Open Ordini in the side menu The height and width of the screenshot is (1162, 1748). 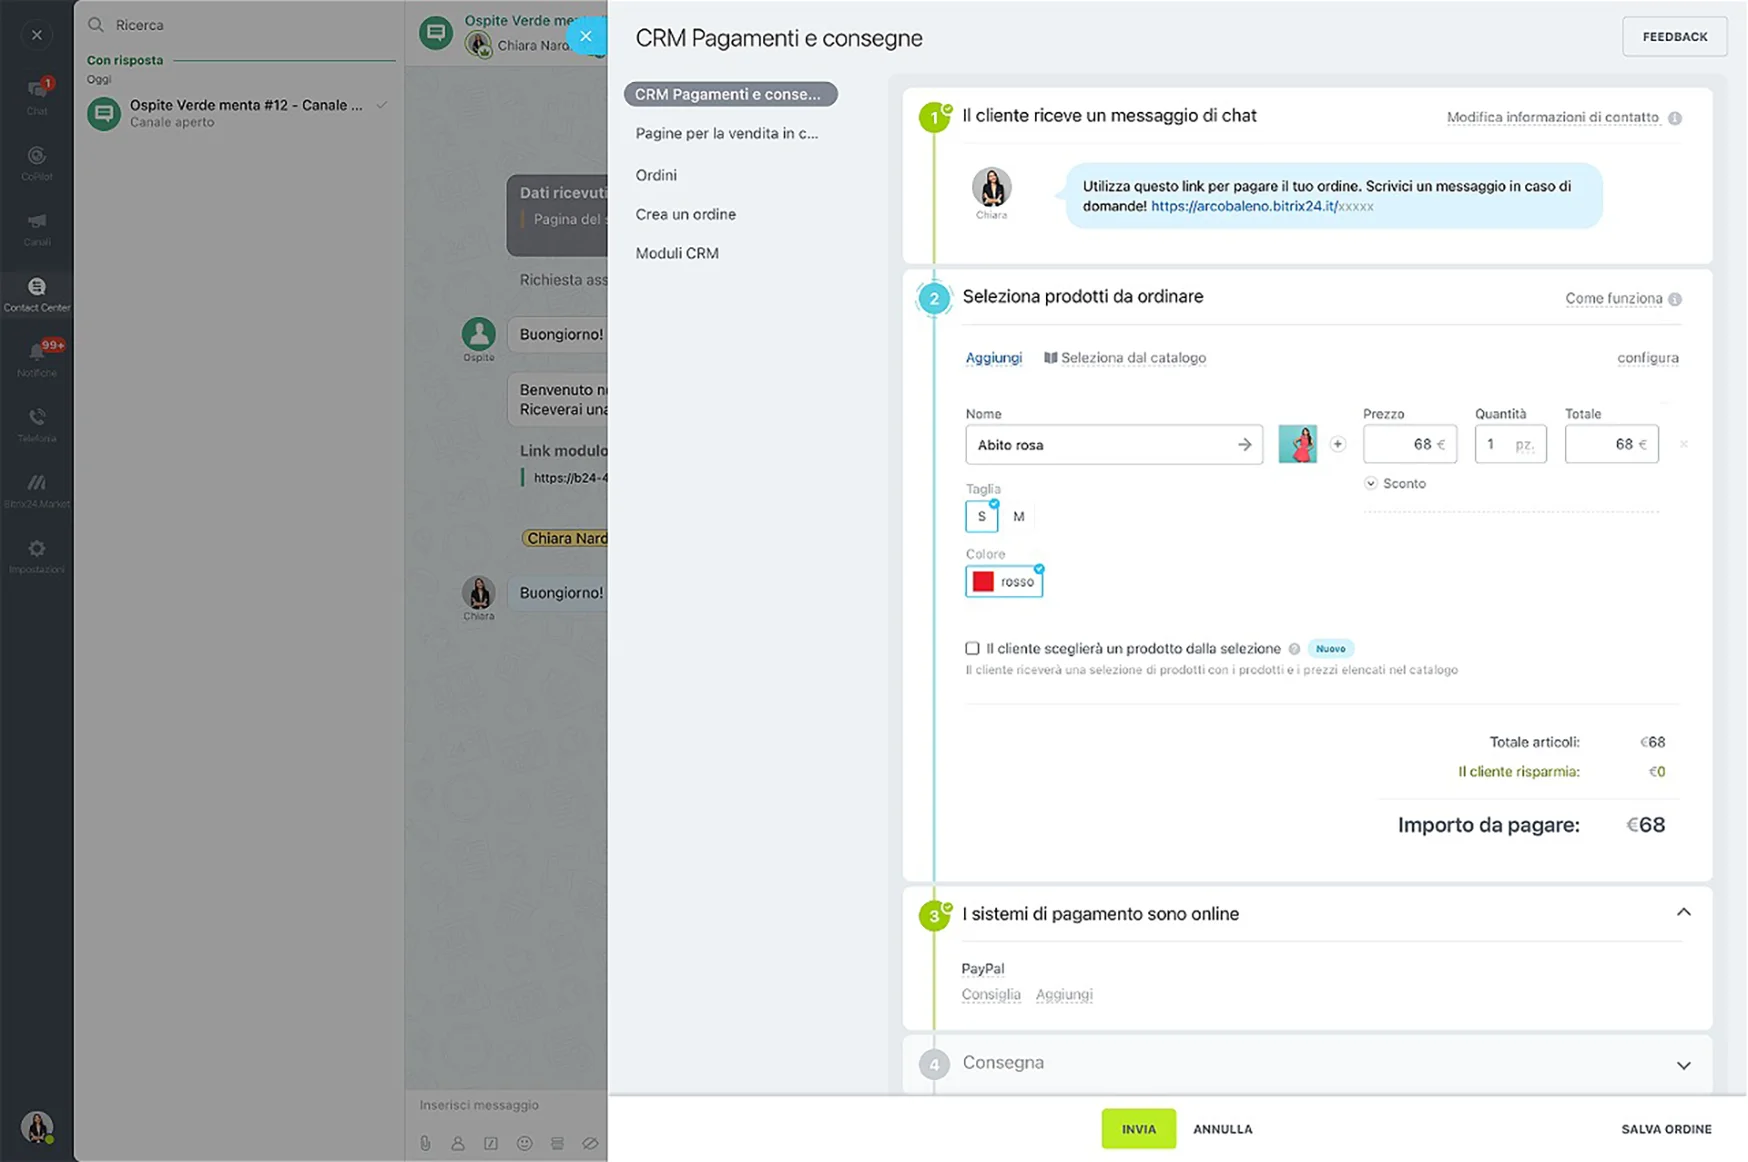point(656,175)
